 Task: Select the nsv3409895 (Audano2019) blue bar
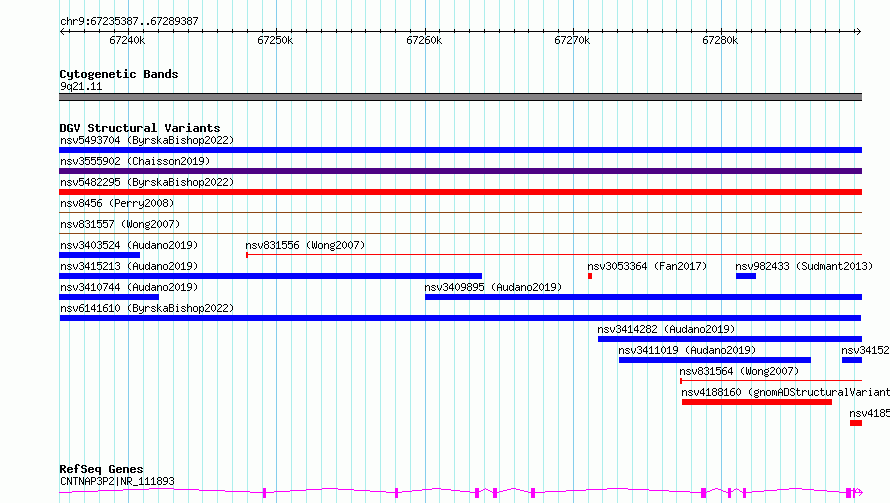click(643, 297)
